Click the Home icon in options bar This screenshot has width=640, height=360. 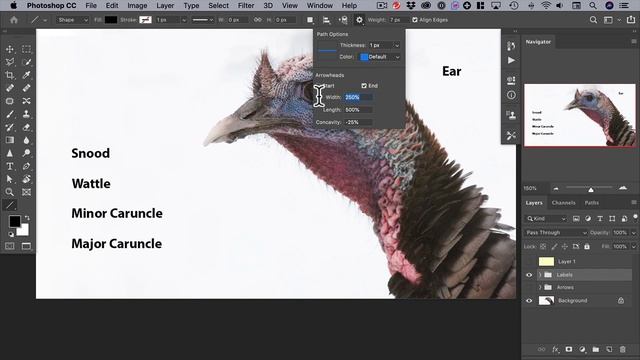[14, 20]
